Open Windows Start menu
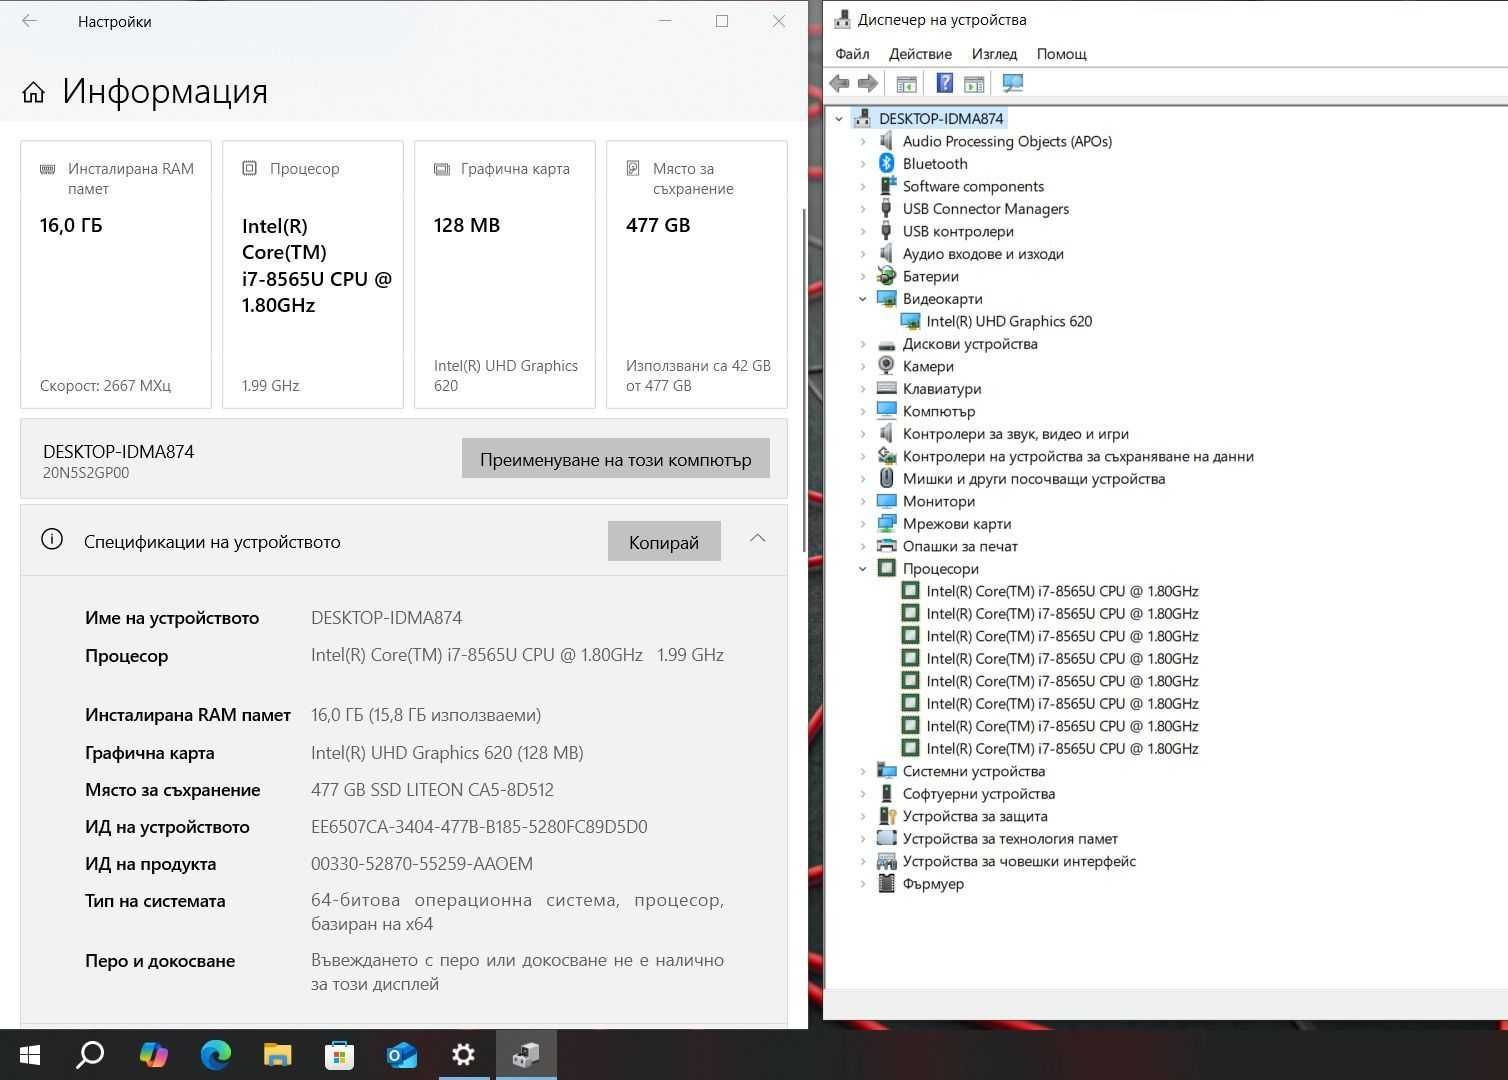Viewport: 1508px width, 1080px height. point(29,1054)
